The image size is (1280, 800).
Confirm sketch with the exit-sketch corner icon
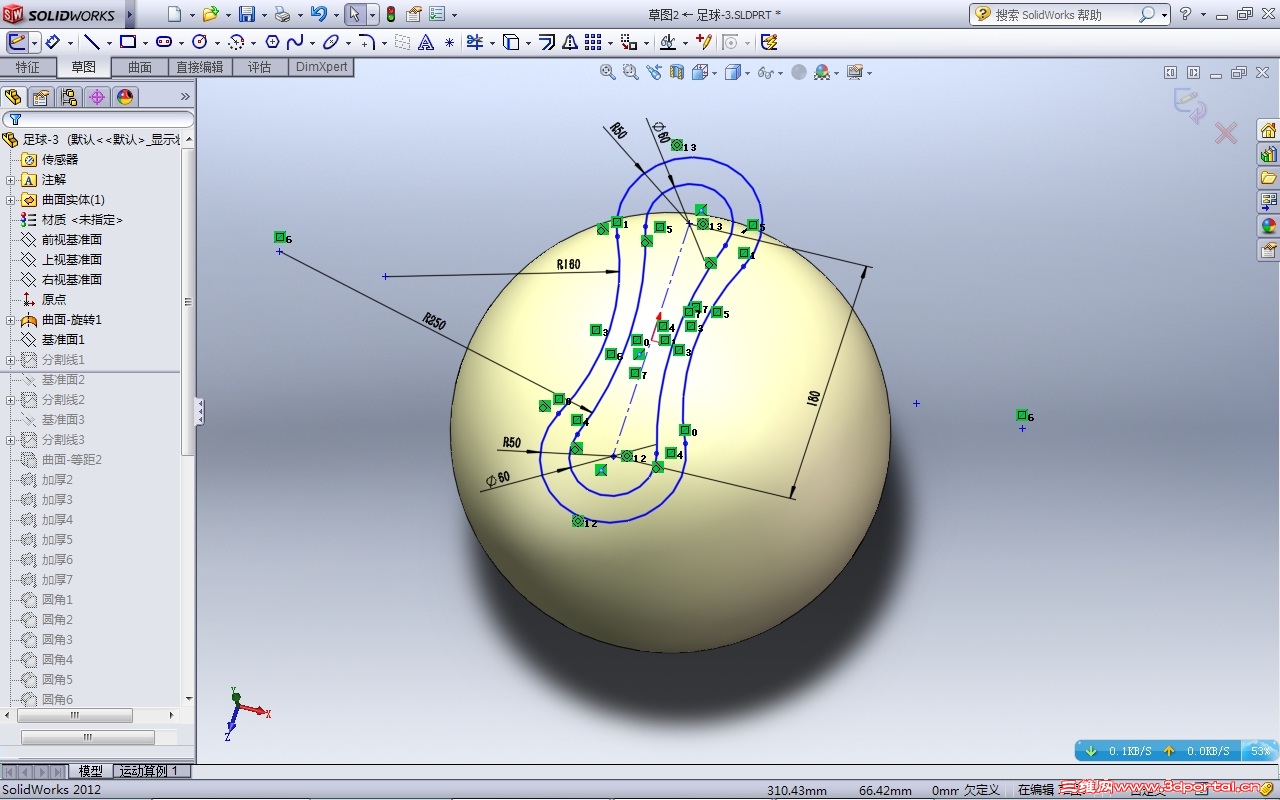tap(1189, 105)
